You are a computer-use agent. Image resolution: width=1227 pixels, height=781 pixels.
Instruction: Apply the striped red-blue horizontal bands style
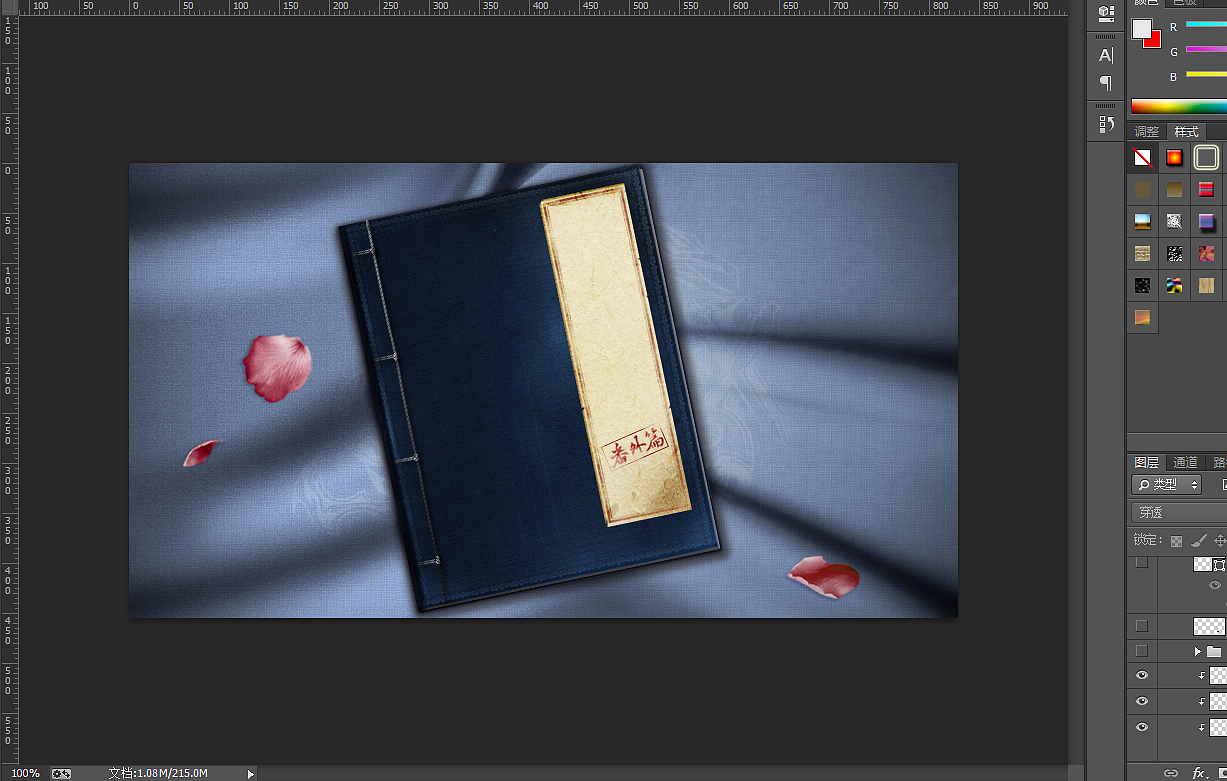(x=1206, y=189)
